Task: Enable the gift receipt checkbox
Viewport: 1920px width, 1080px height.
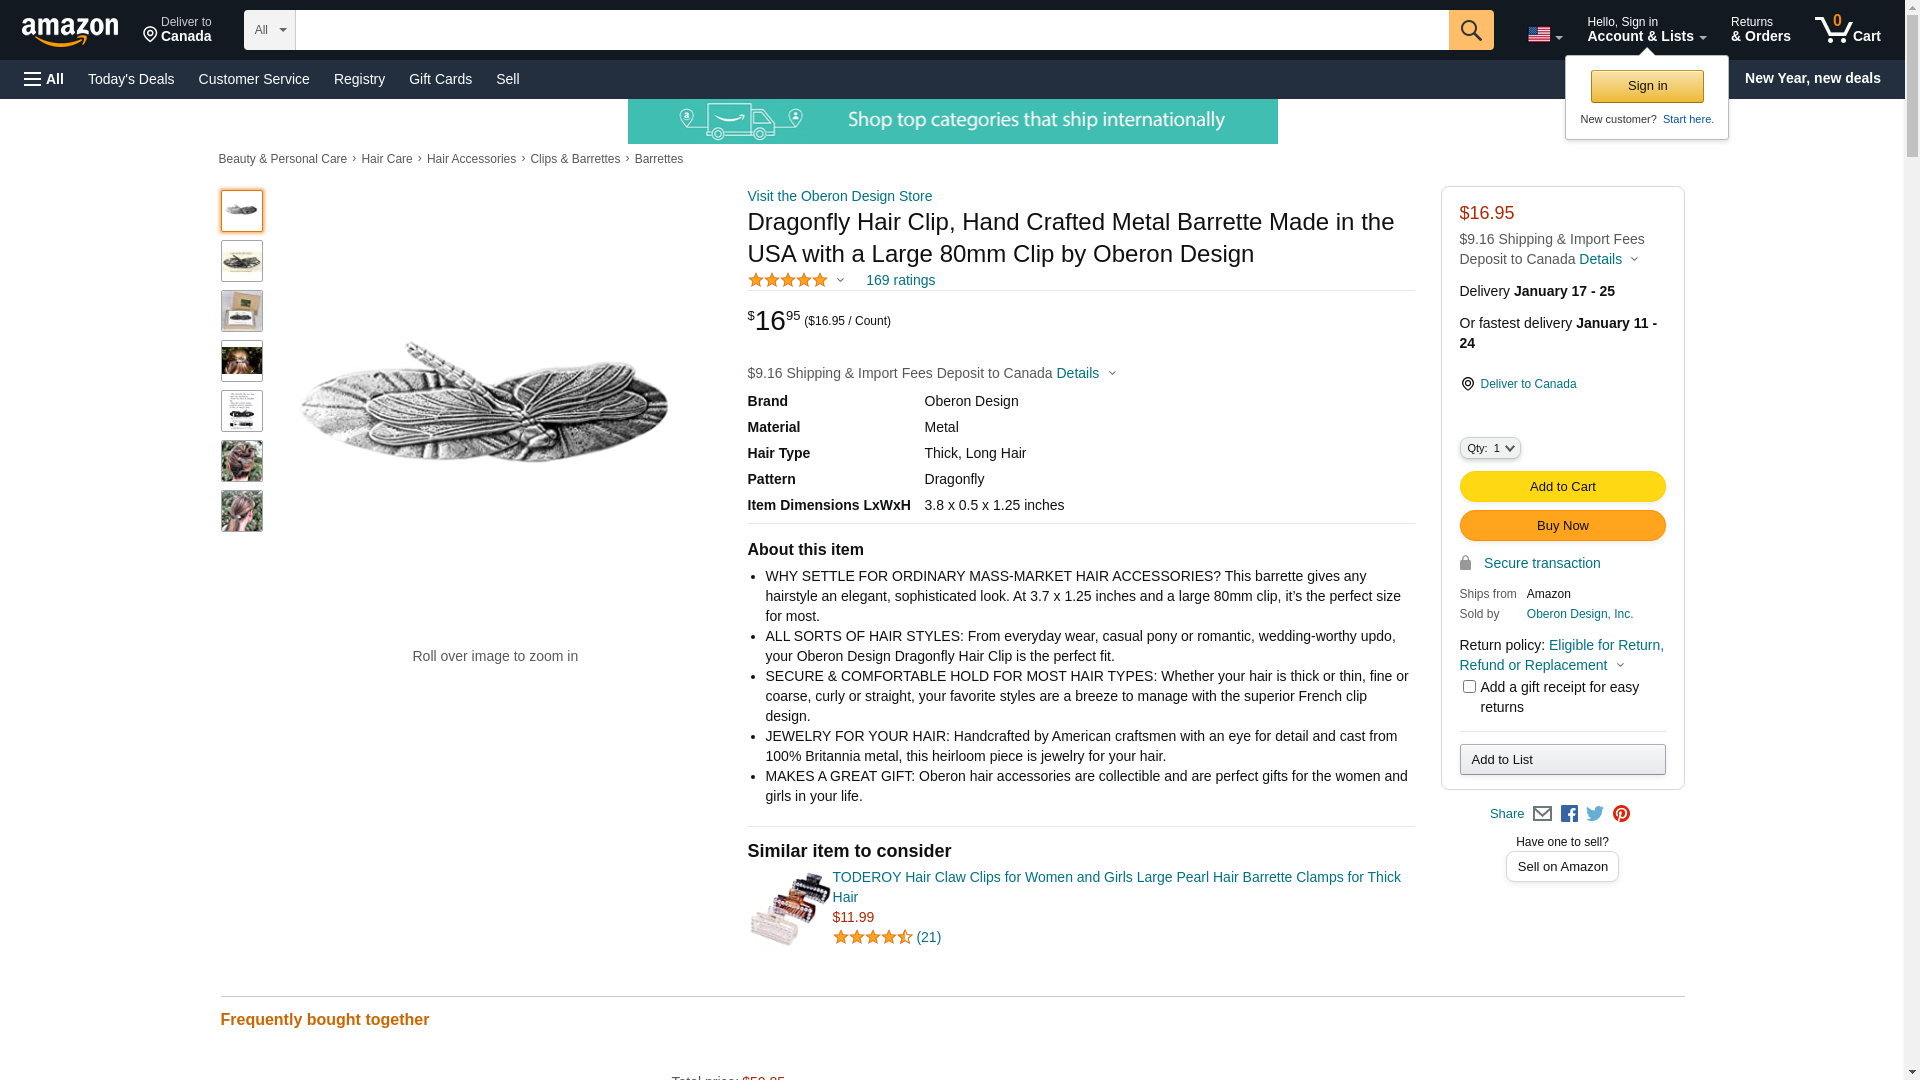Action: tap(1469, 687)
